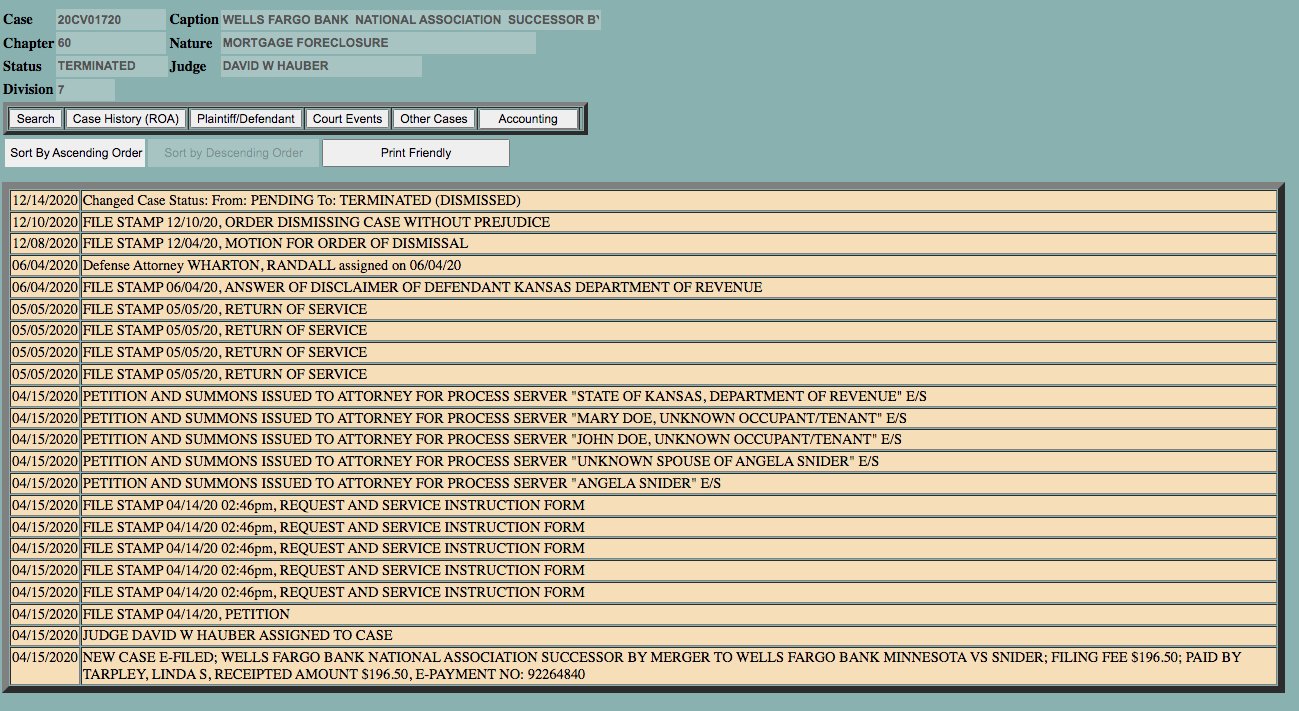Click the summons entry for Mary Doe
This screenshot has width=1299, height=711.
(x=679, y=418)
